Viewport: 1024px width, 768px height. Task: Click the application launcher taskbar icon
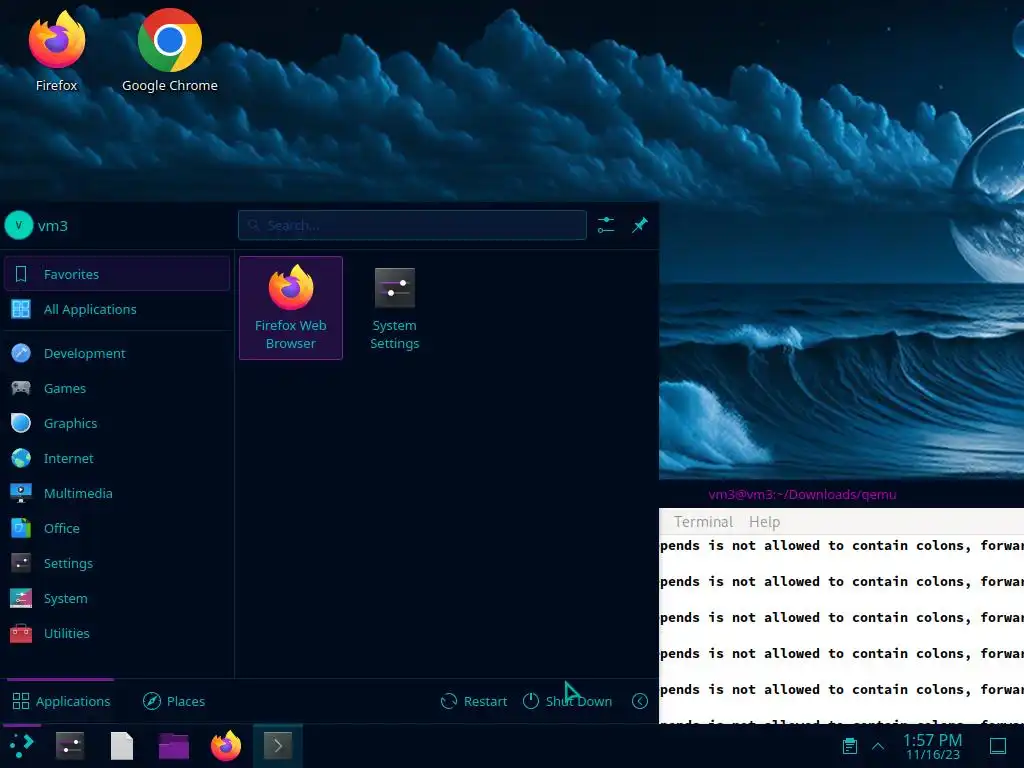point(22,746)
